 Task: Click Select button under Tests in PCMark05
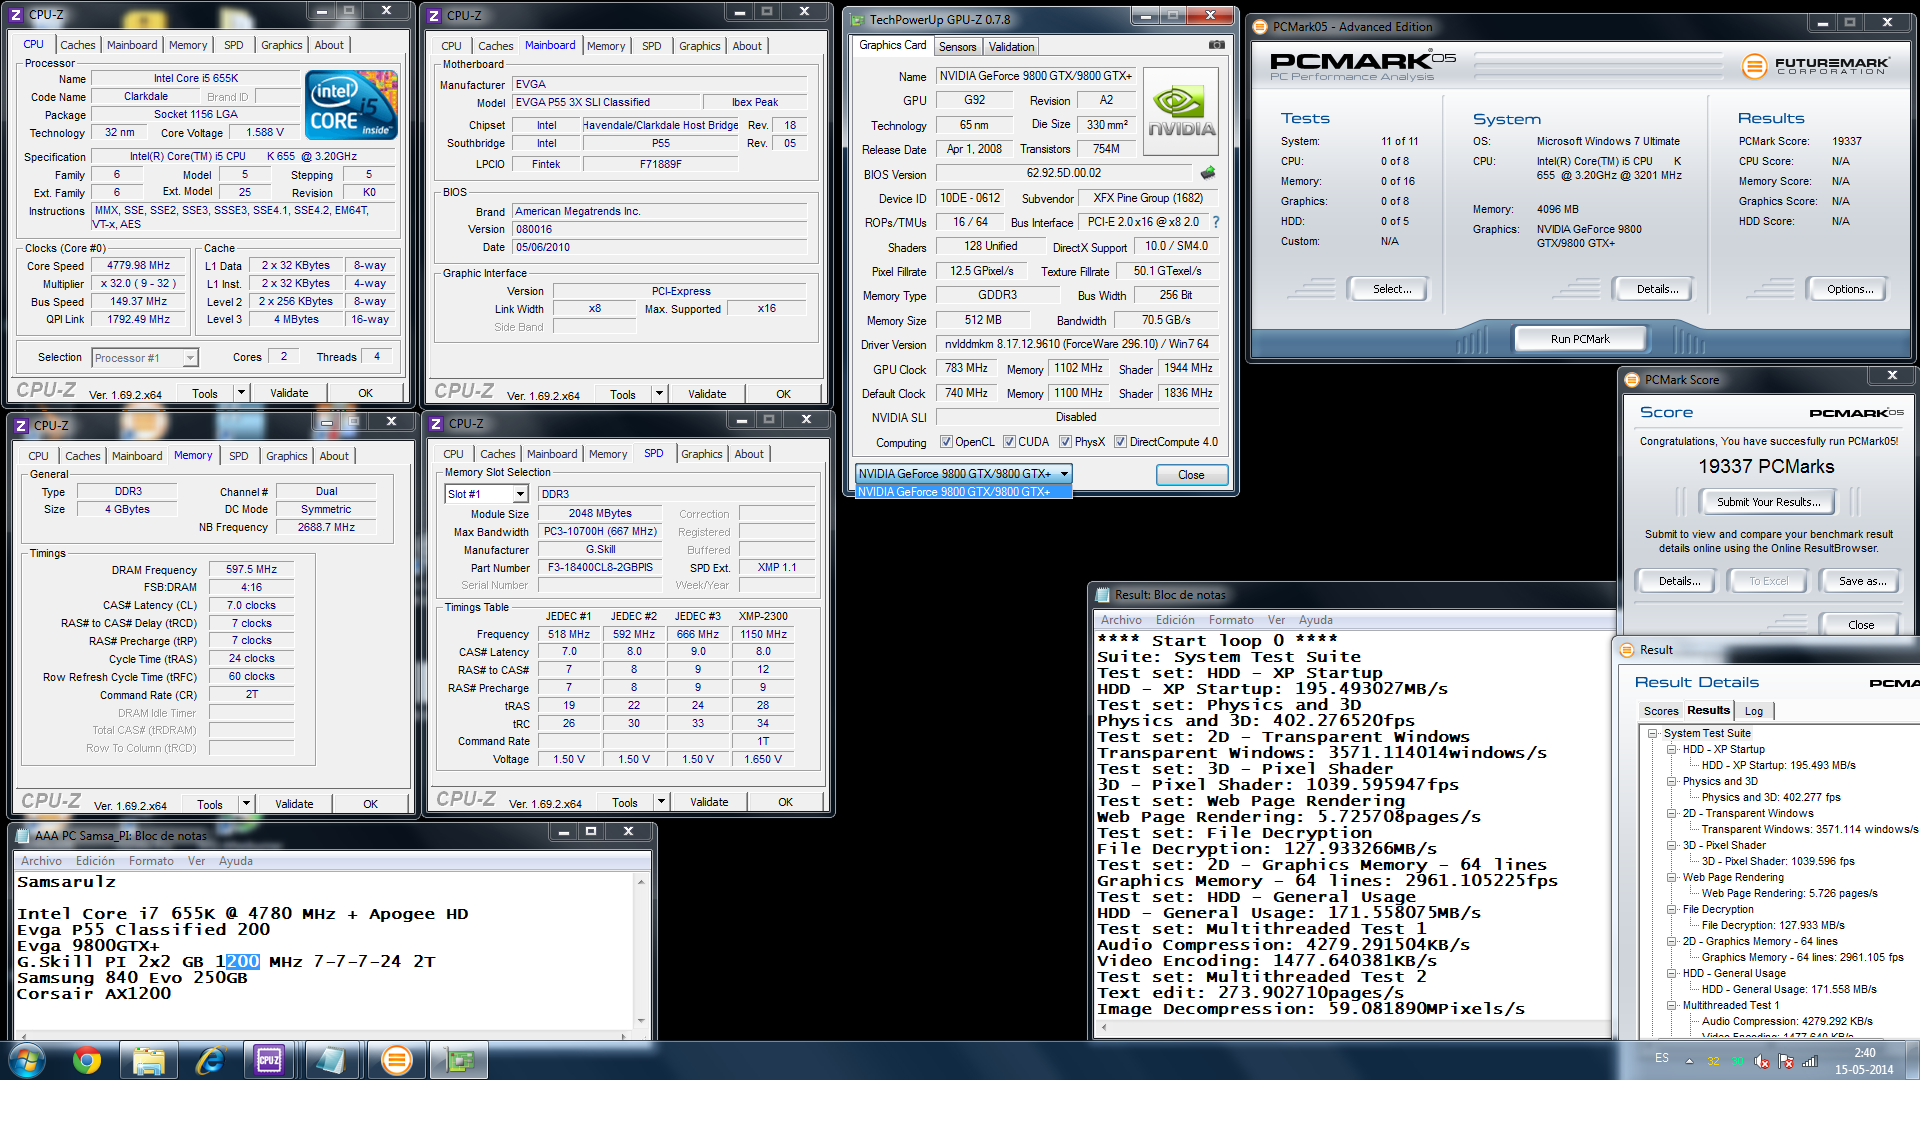(x=1392, y=289)
